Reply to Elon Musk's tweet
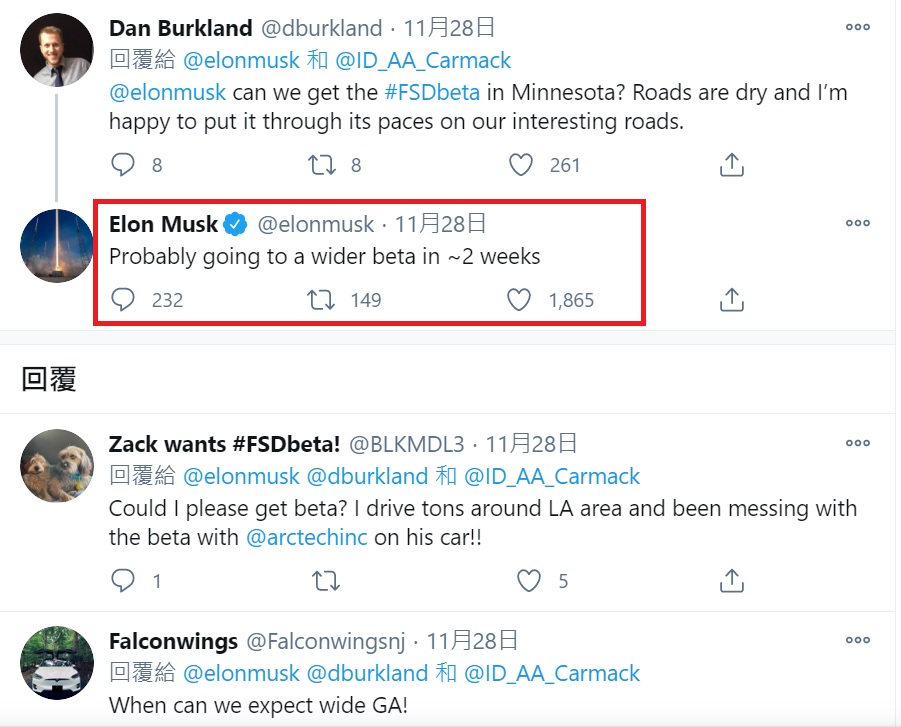The image size is (901, 727). point(122,299)
